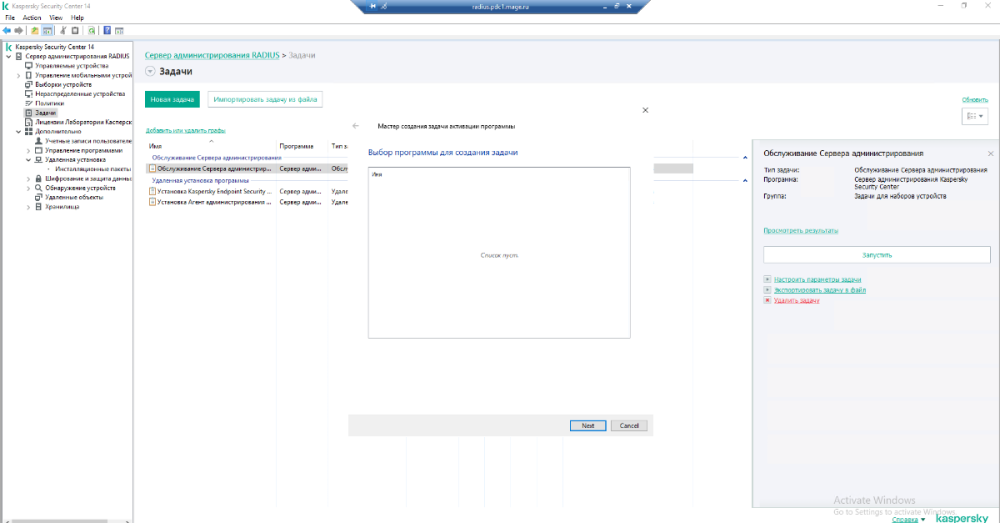Select Обнаружение устройств magnifier icon
Screen dimensions: 1000x523
[x=38, y=188]
